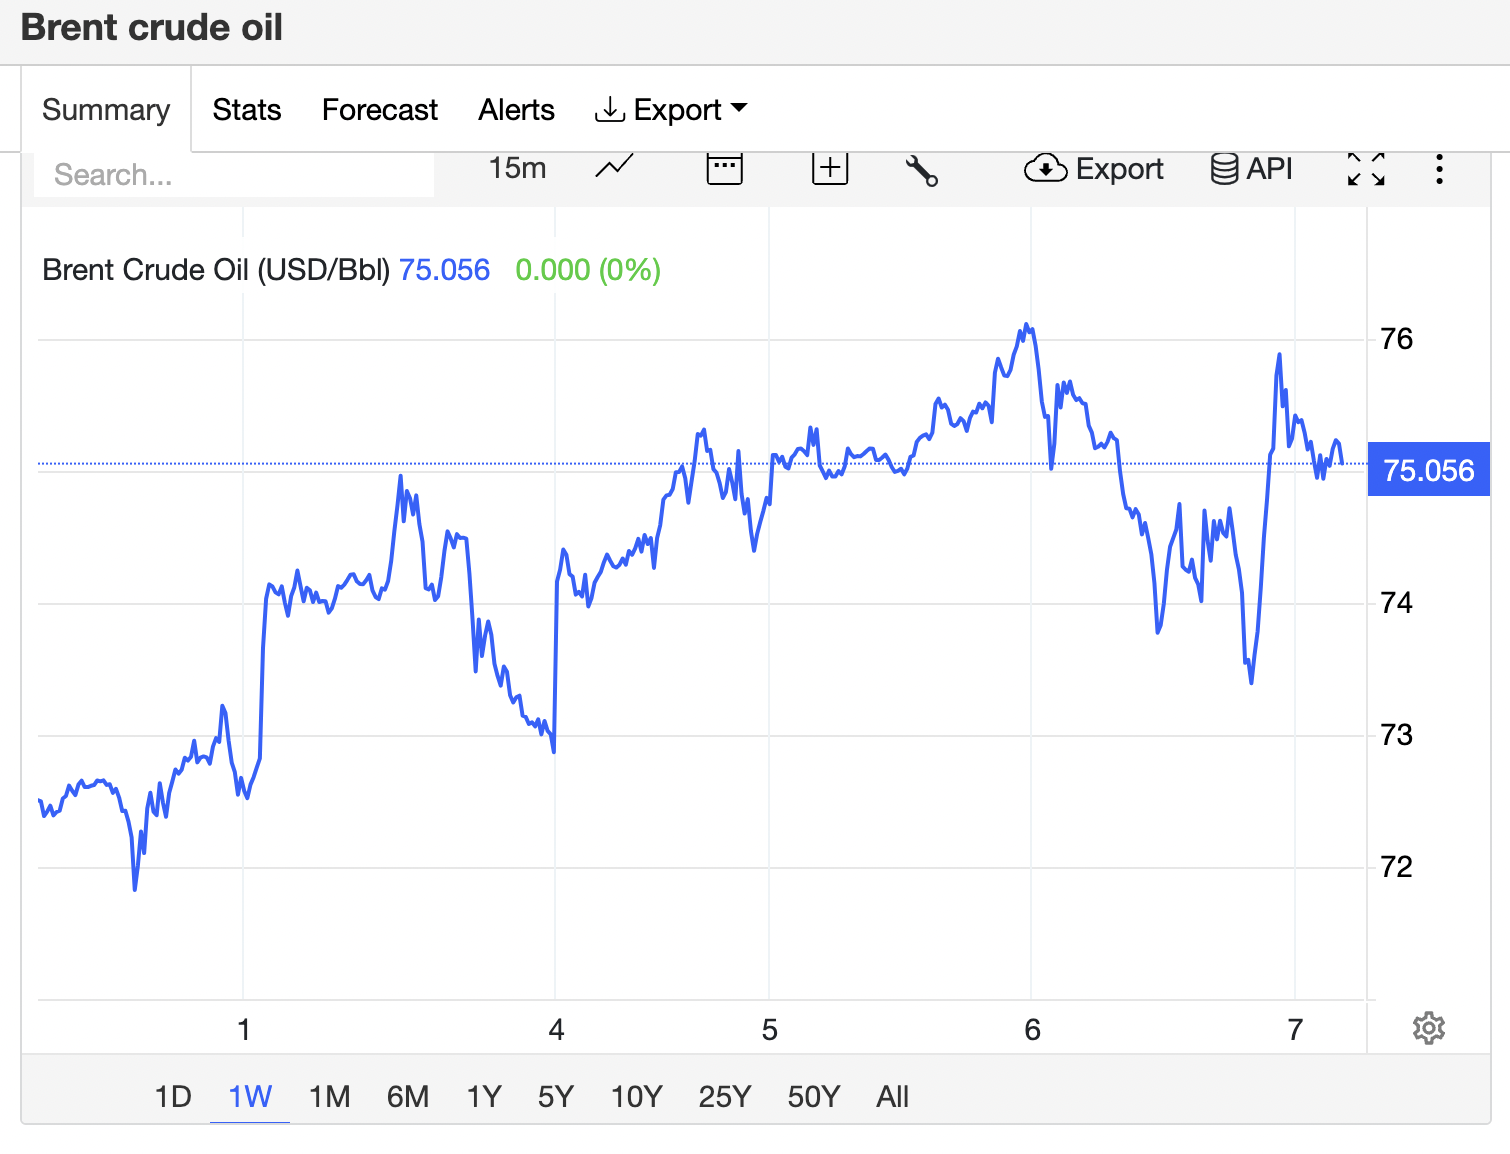
Task: Select the All time range
Action: [x=893, y=1097]
